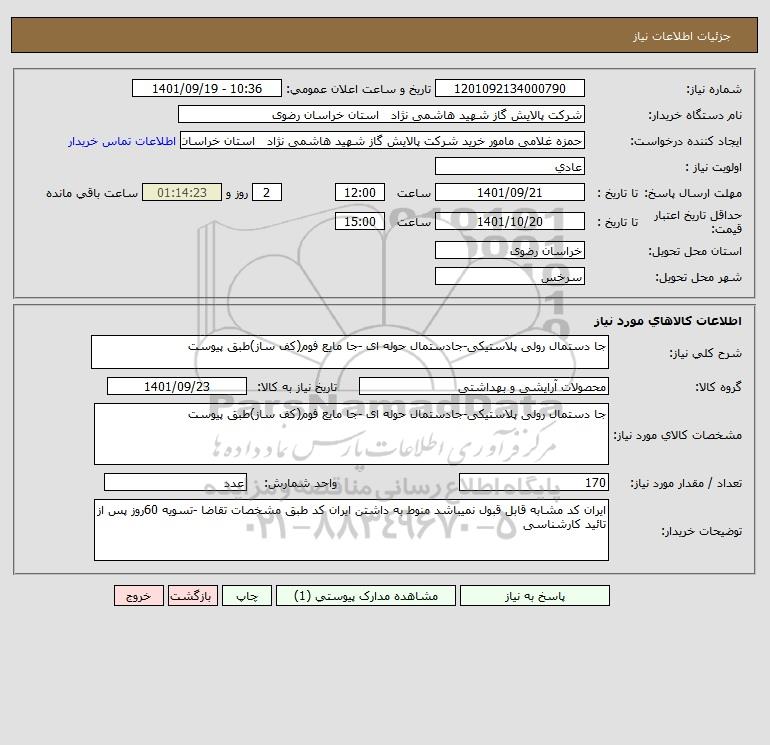
Task: Click the شماره نیاز label
Action: tap(714, 89)
